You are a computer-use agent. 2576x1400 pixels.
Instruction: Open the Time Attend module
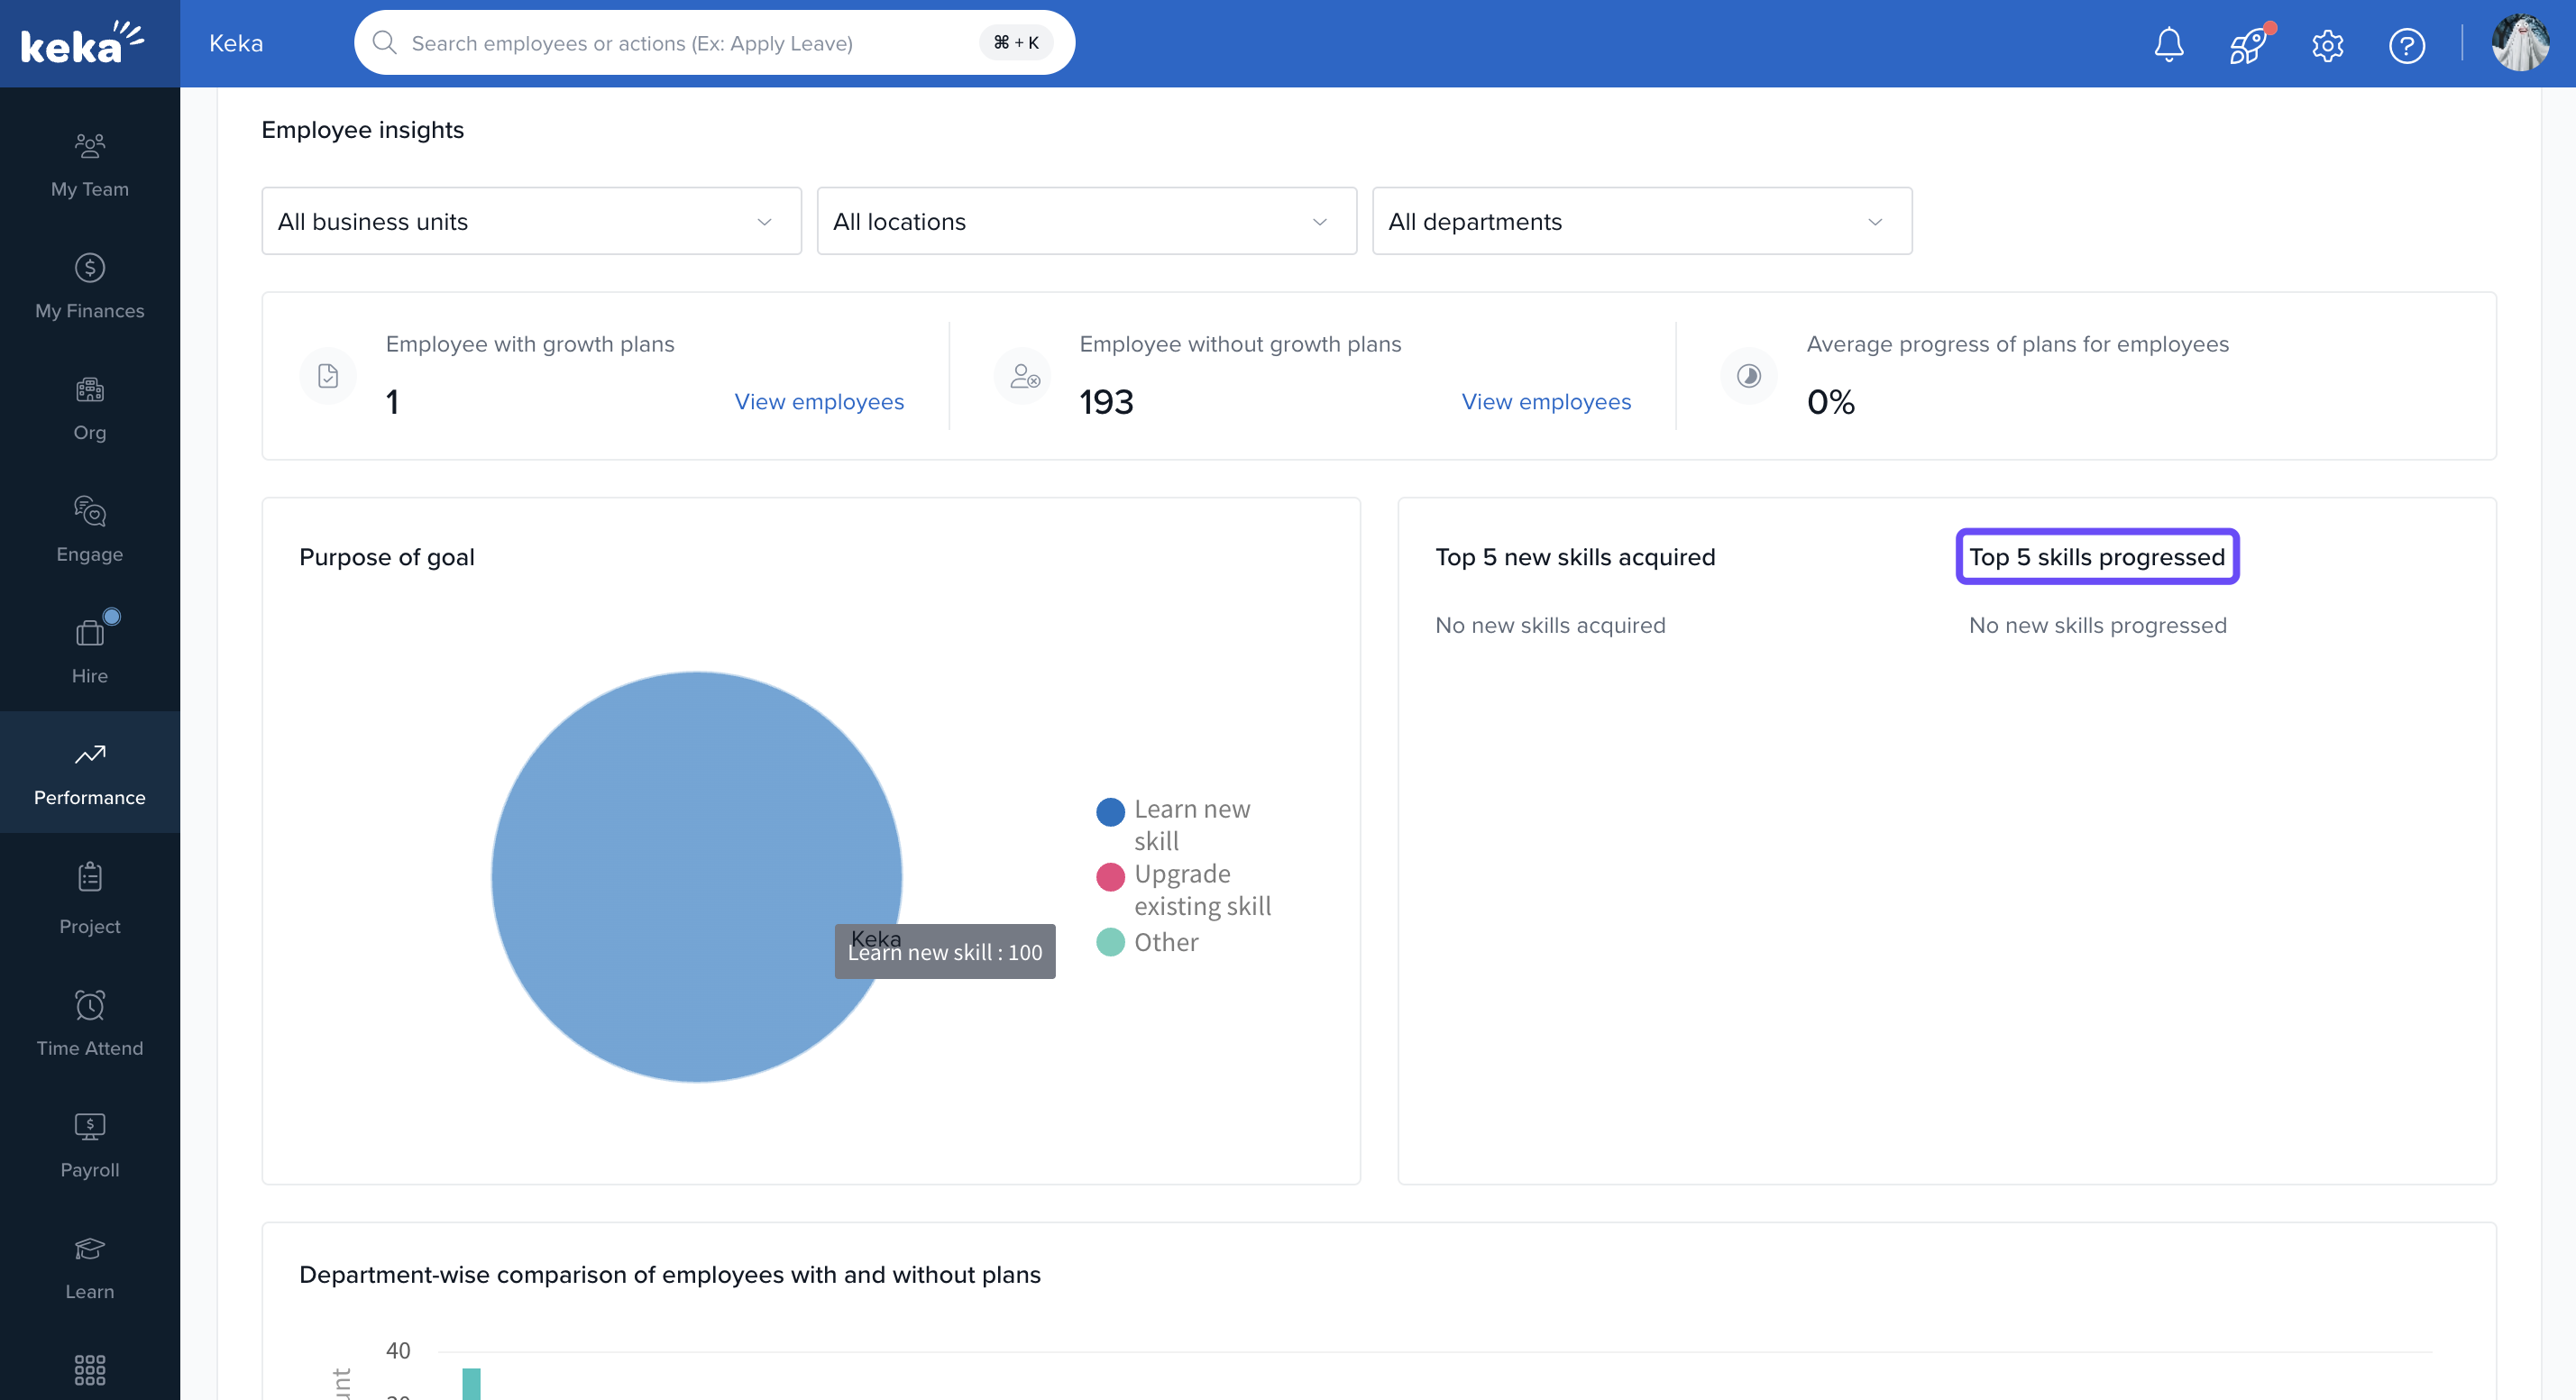coord(90,1024)
